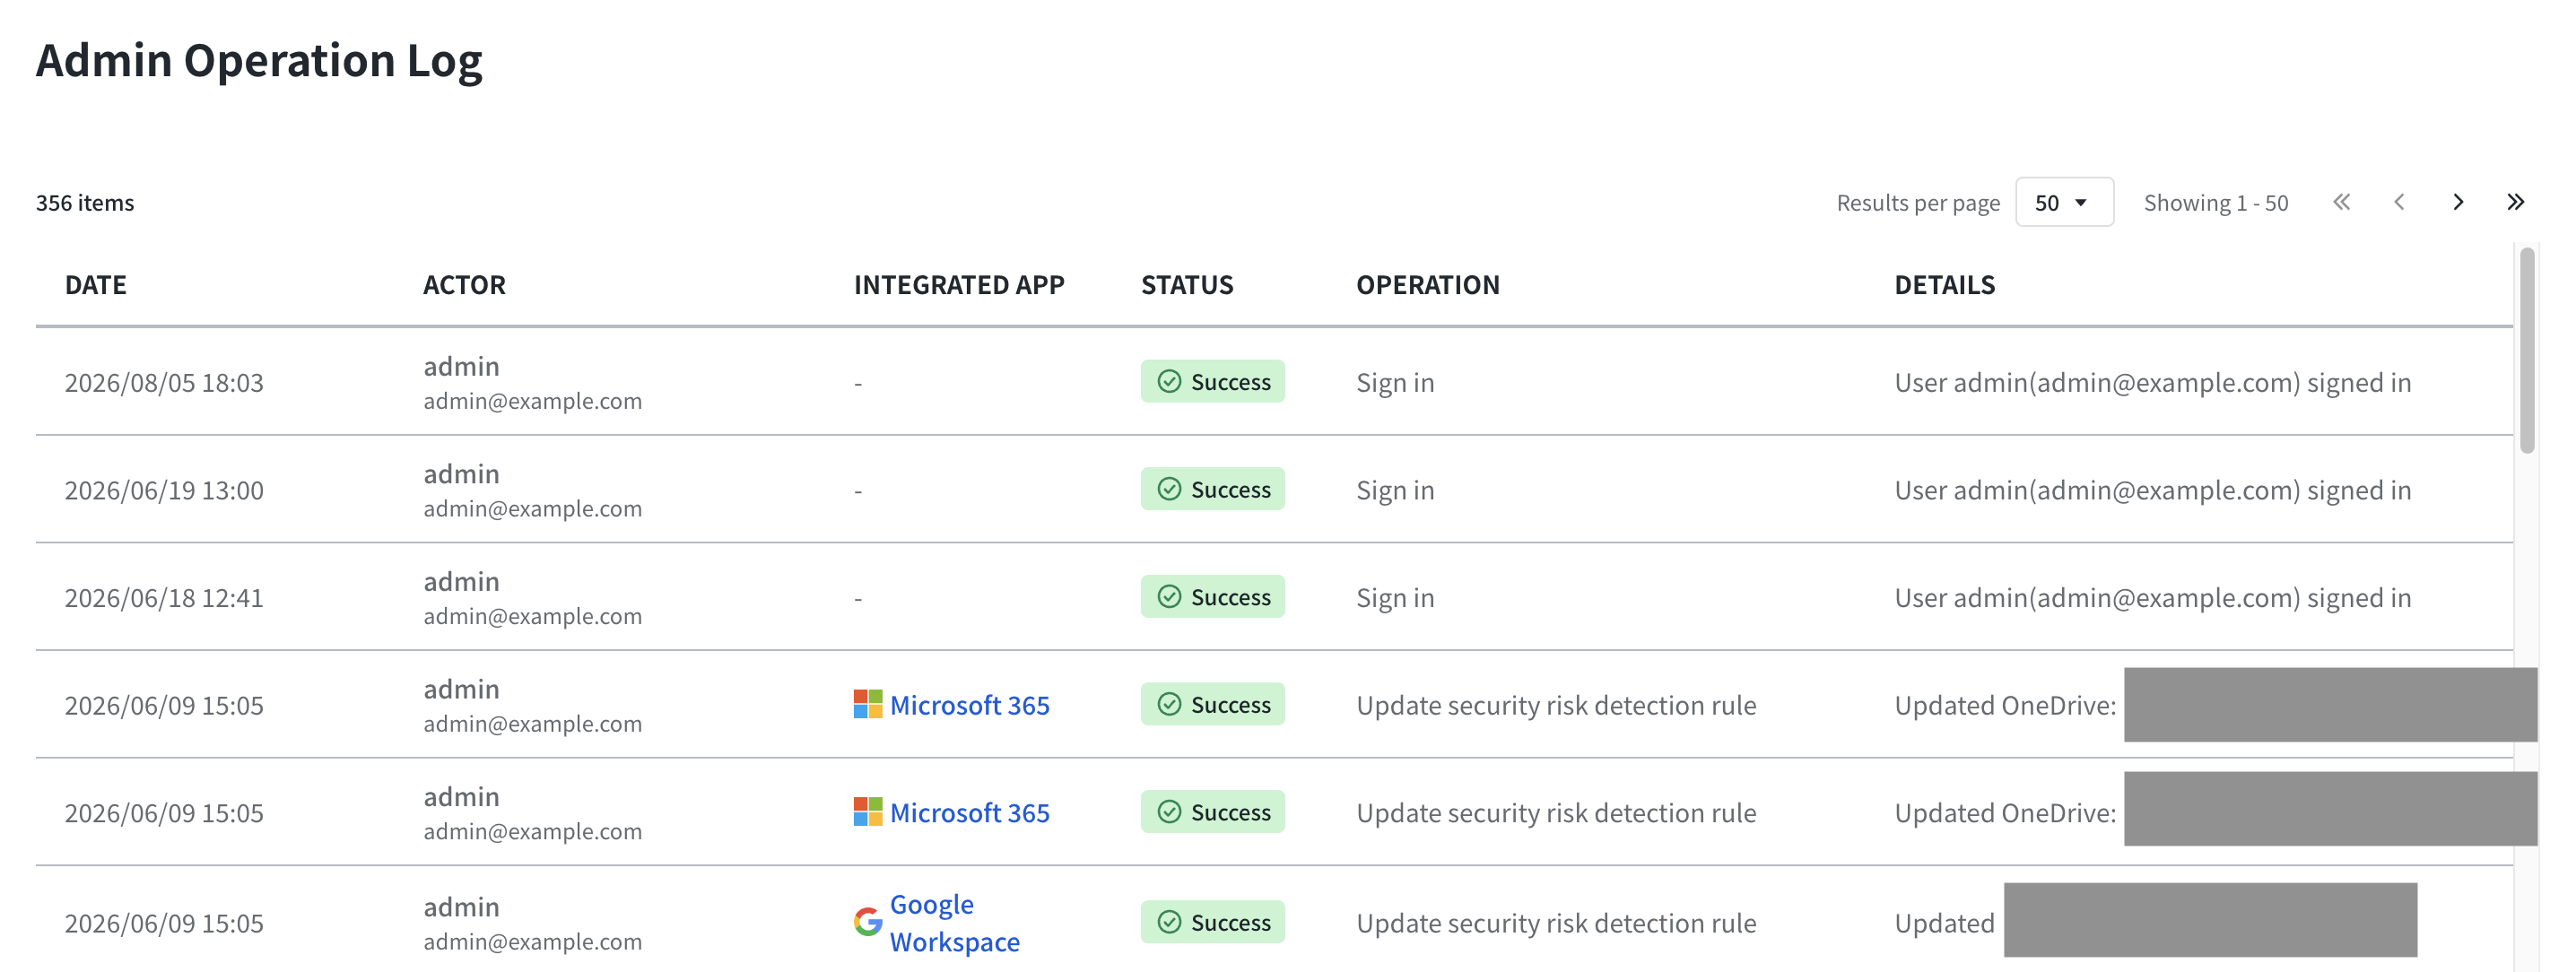Click the DATE column header
Viewport: 2576px width, 972px height.
coord(96,285)
